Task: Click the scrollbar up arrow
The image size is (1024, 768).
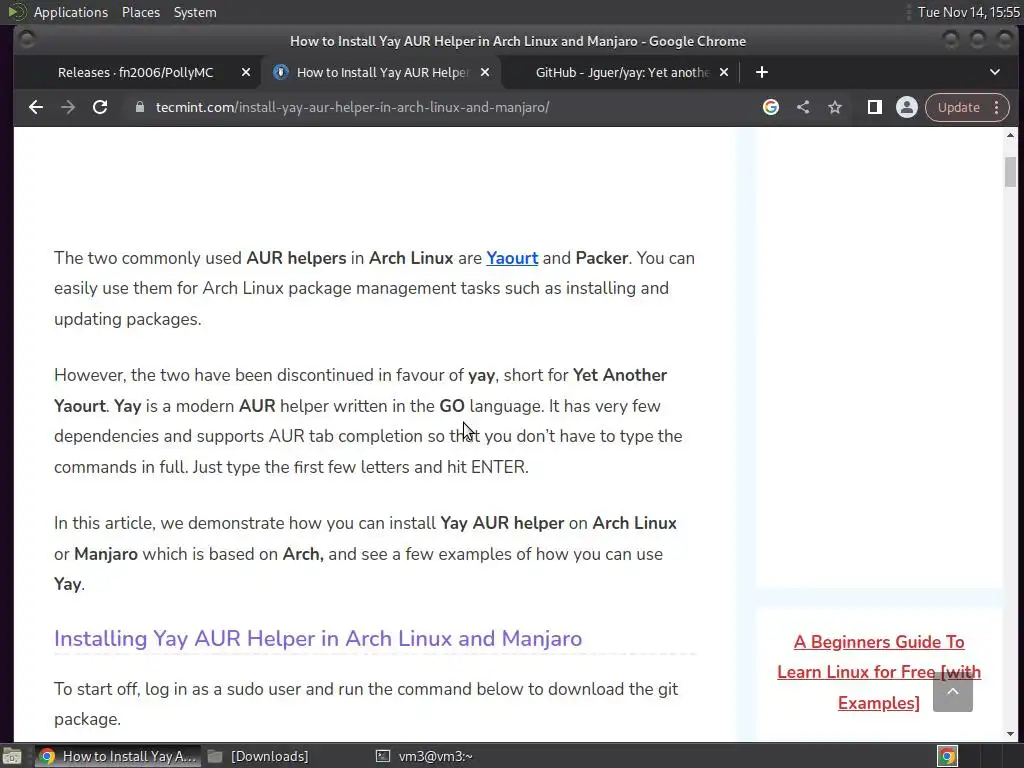Action: [1010, 135]
